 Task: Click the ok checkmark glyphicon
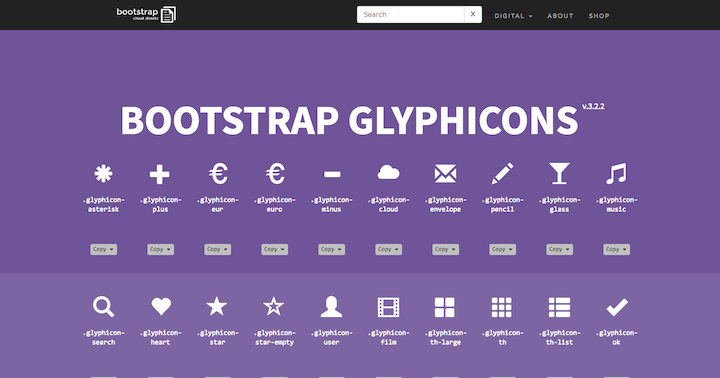pyautogui.click(x=617, y=307)
